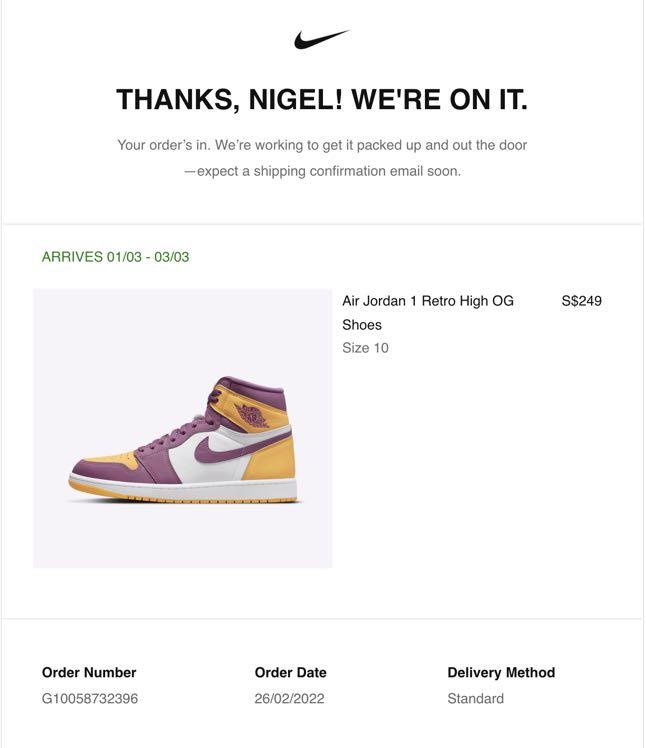Click the 'Your order's in' sentence line
This screenshot has width=646, height=748.
[322, 145]
